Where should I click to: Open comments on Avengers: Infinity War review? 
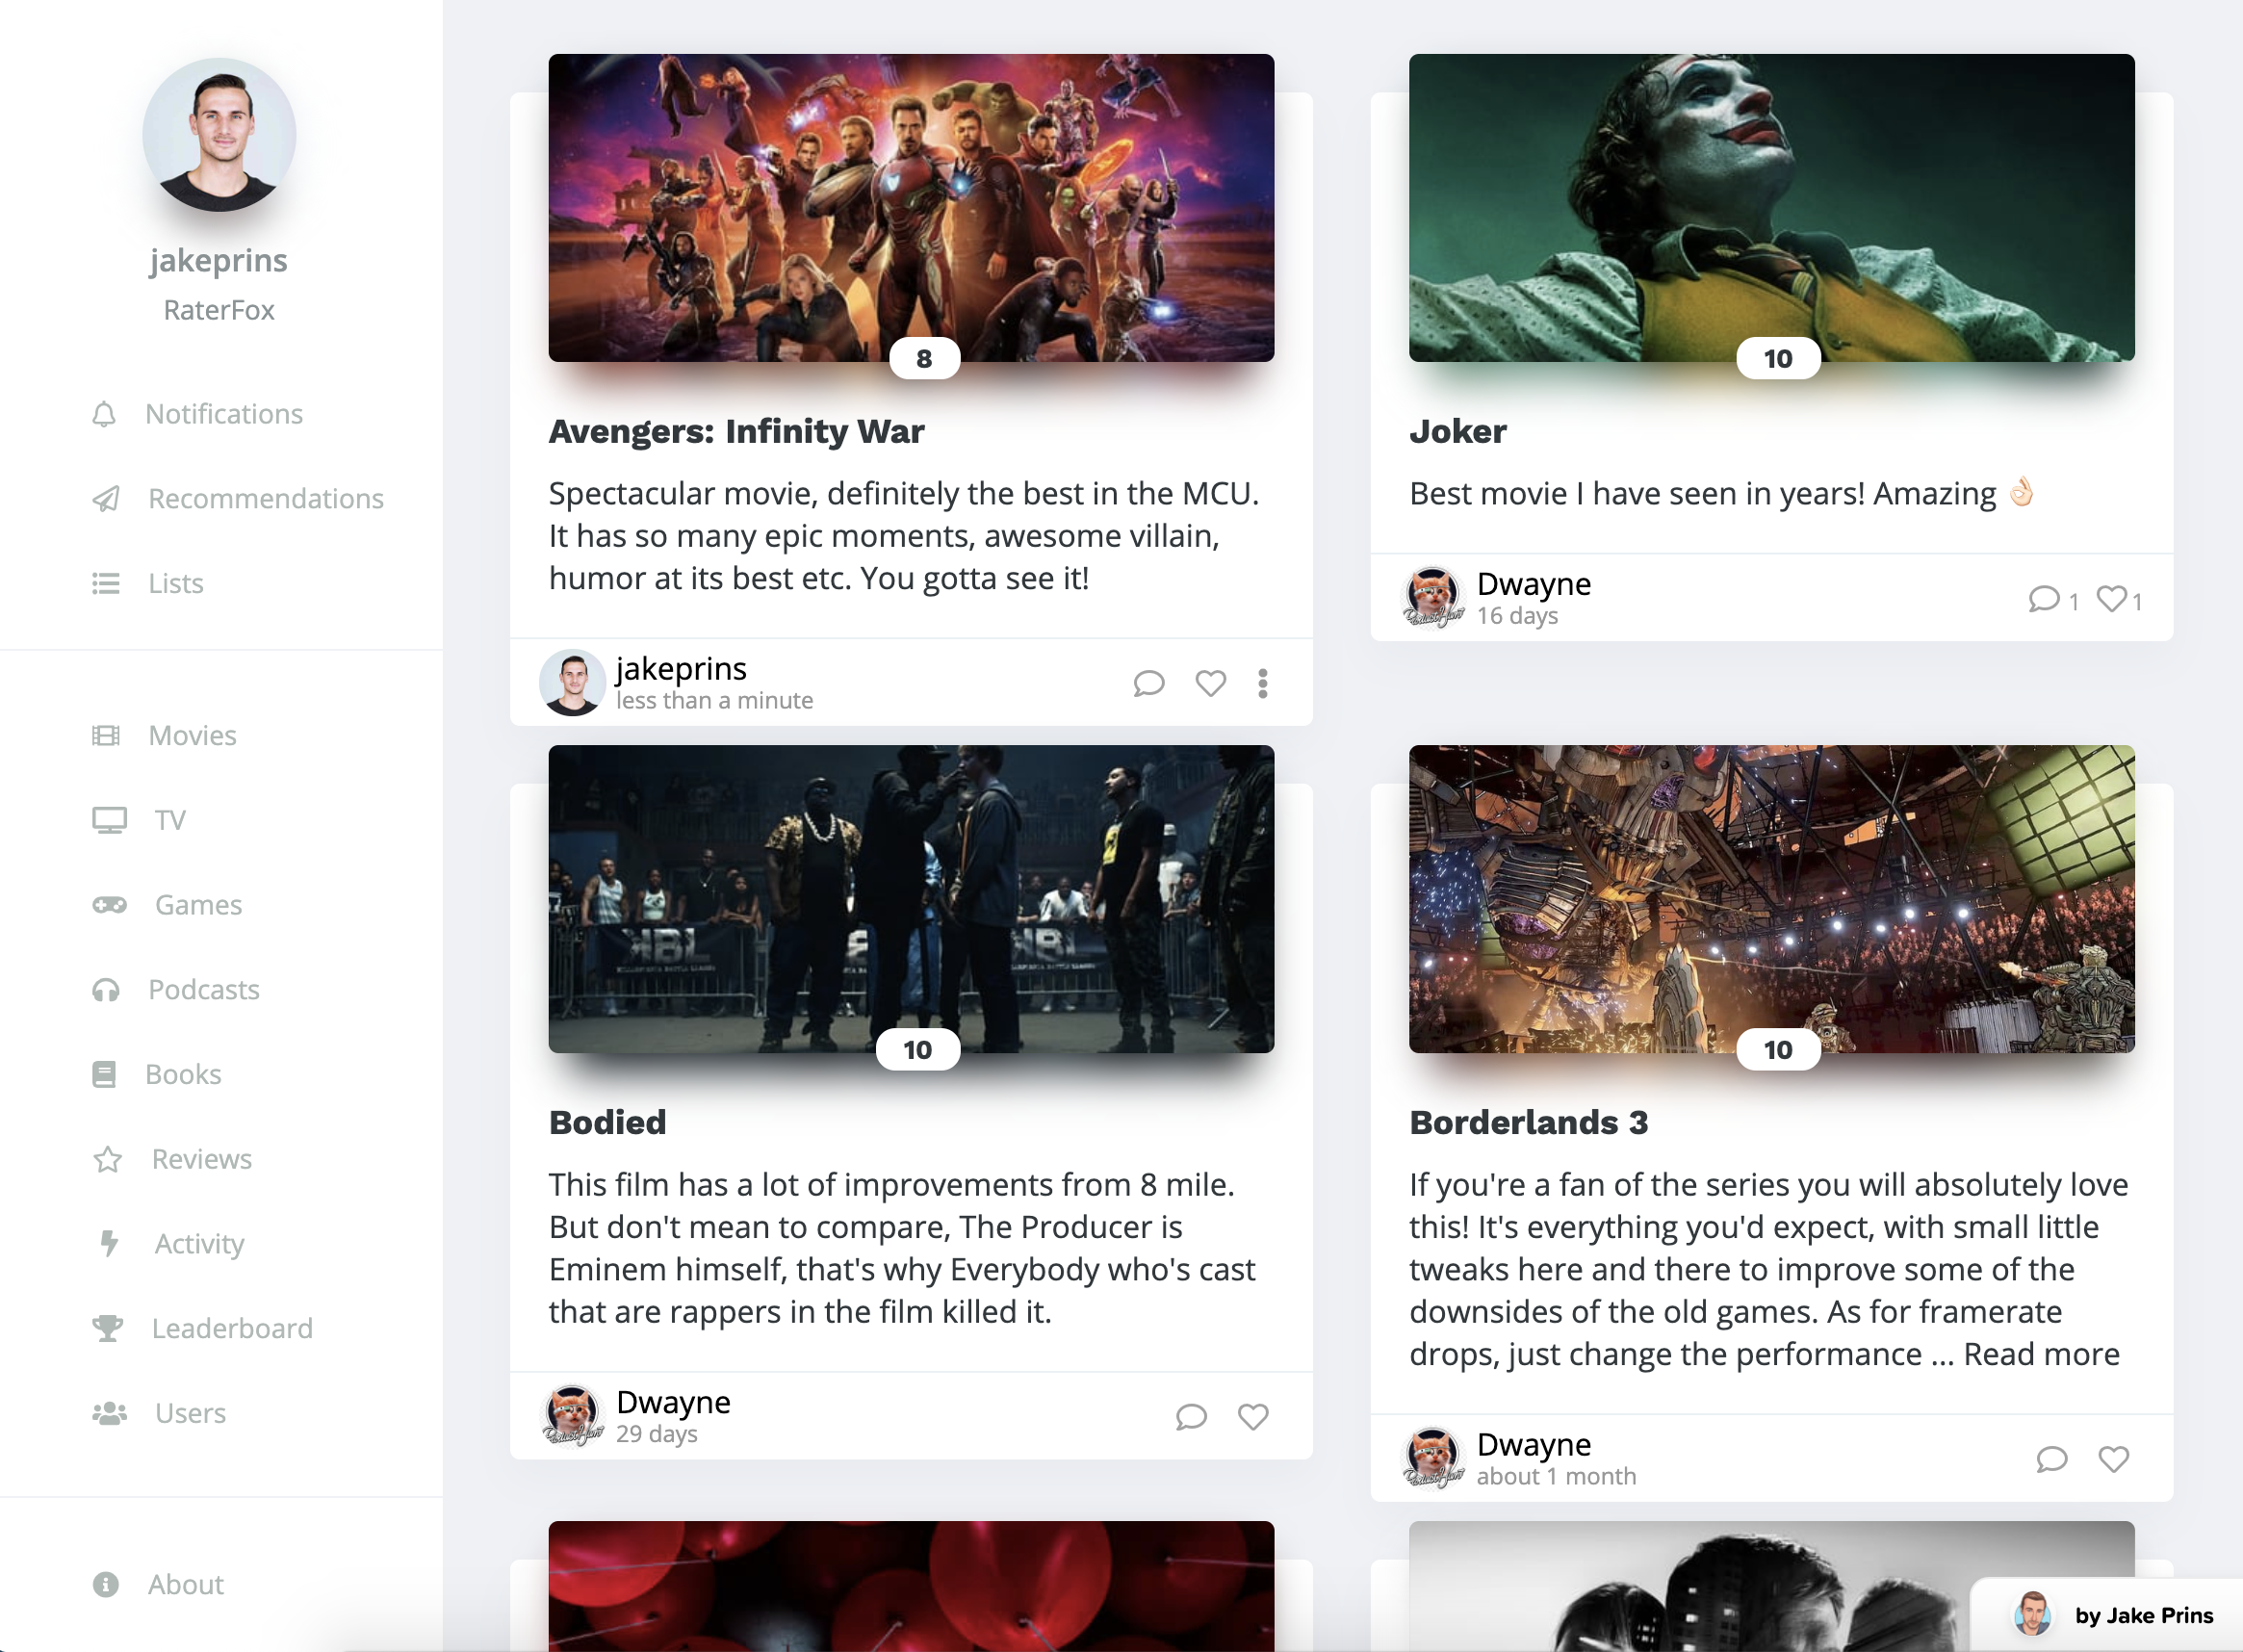tap(1149, 683)
